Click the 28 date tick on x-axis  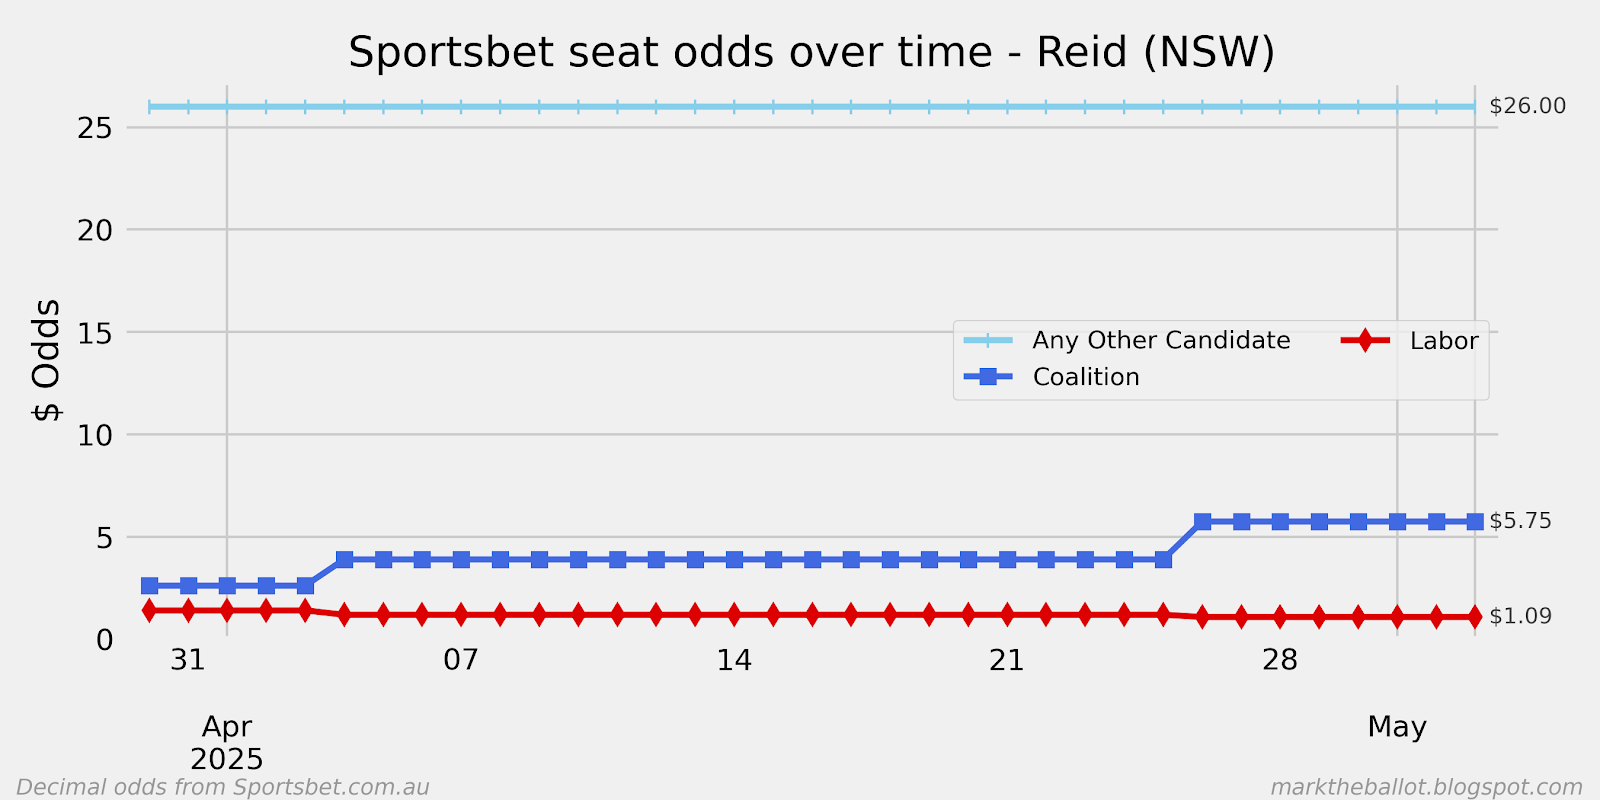coord(1280,660)
